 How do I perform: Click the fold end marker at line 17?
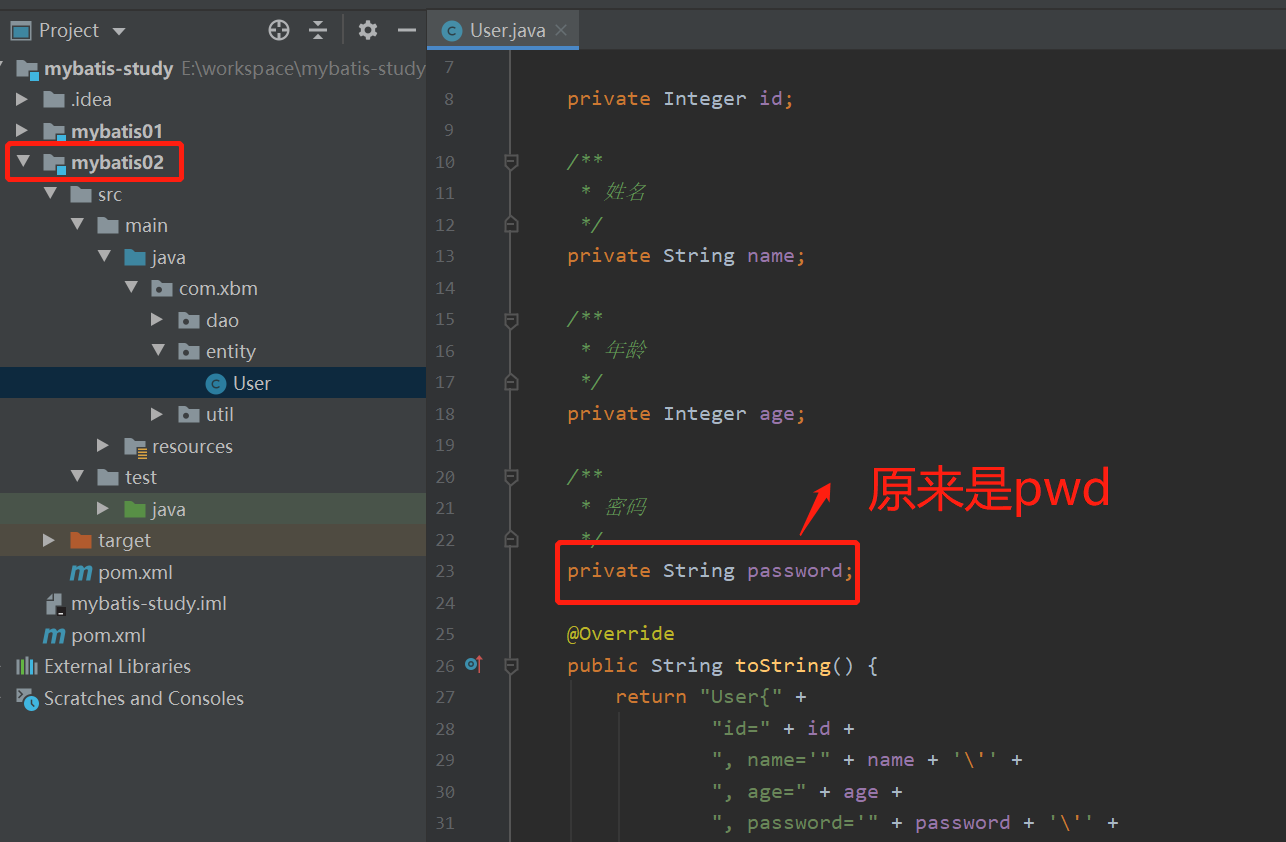tap(511, 382)
